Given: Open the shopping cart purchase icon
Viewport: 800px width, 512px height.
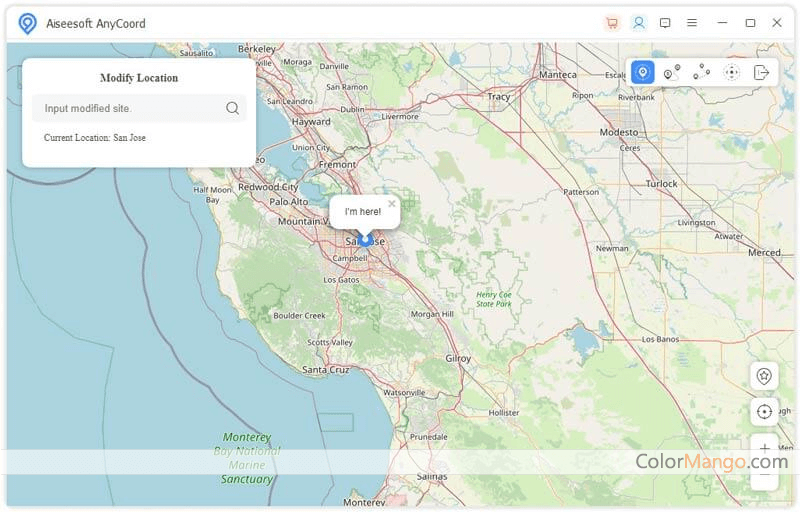Looking at the screenshot, I should 612,23.
